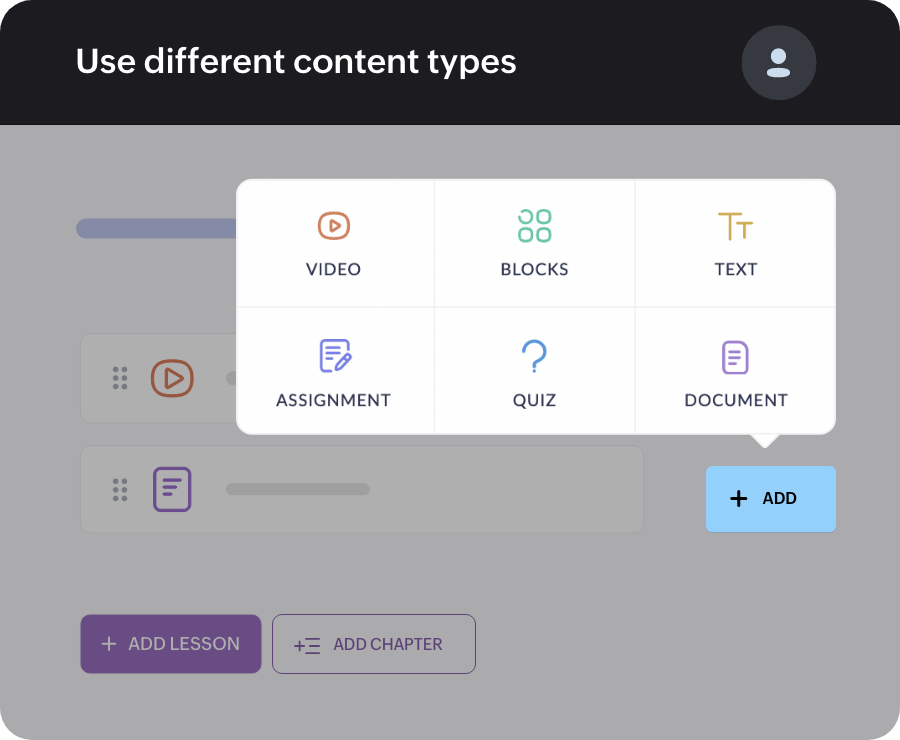Image resolution: width=900 pixels, height=740 pixels.
Task: Grab the video lesson drag handle
Action: (x=120, y=378)
